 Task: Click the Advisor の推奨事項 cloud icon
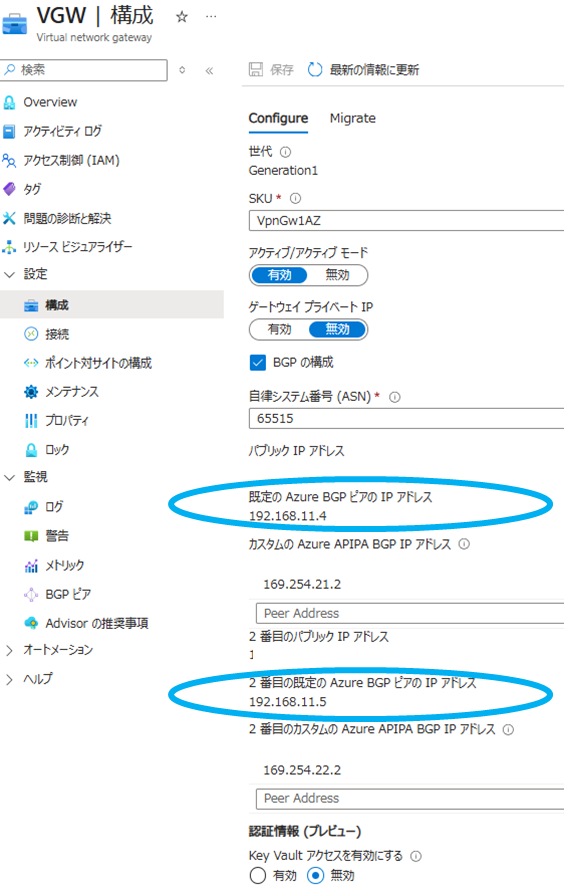[x=31, y=623]
